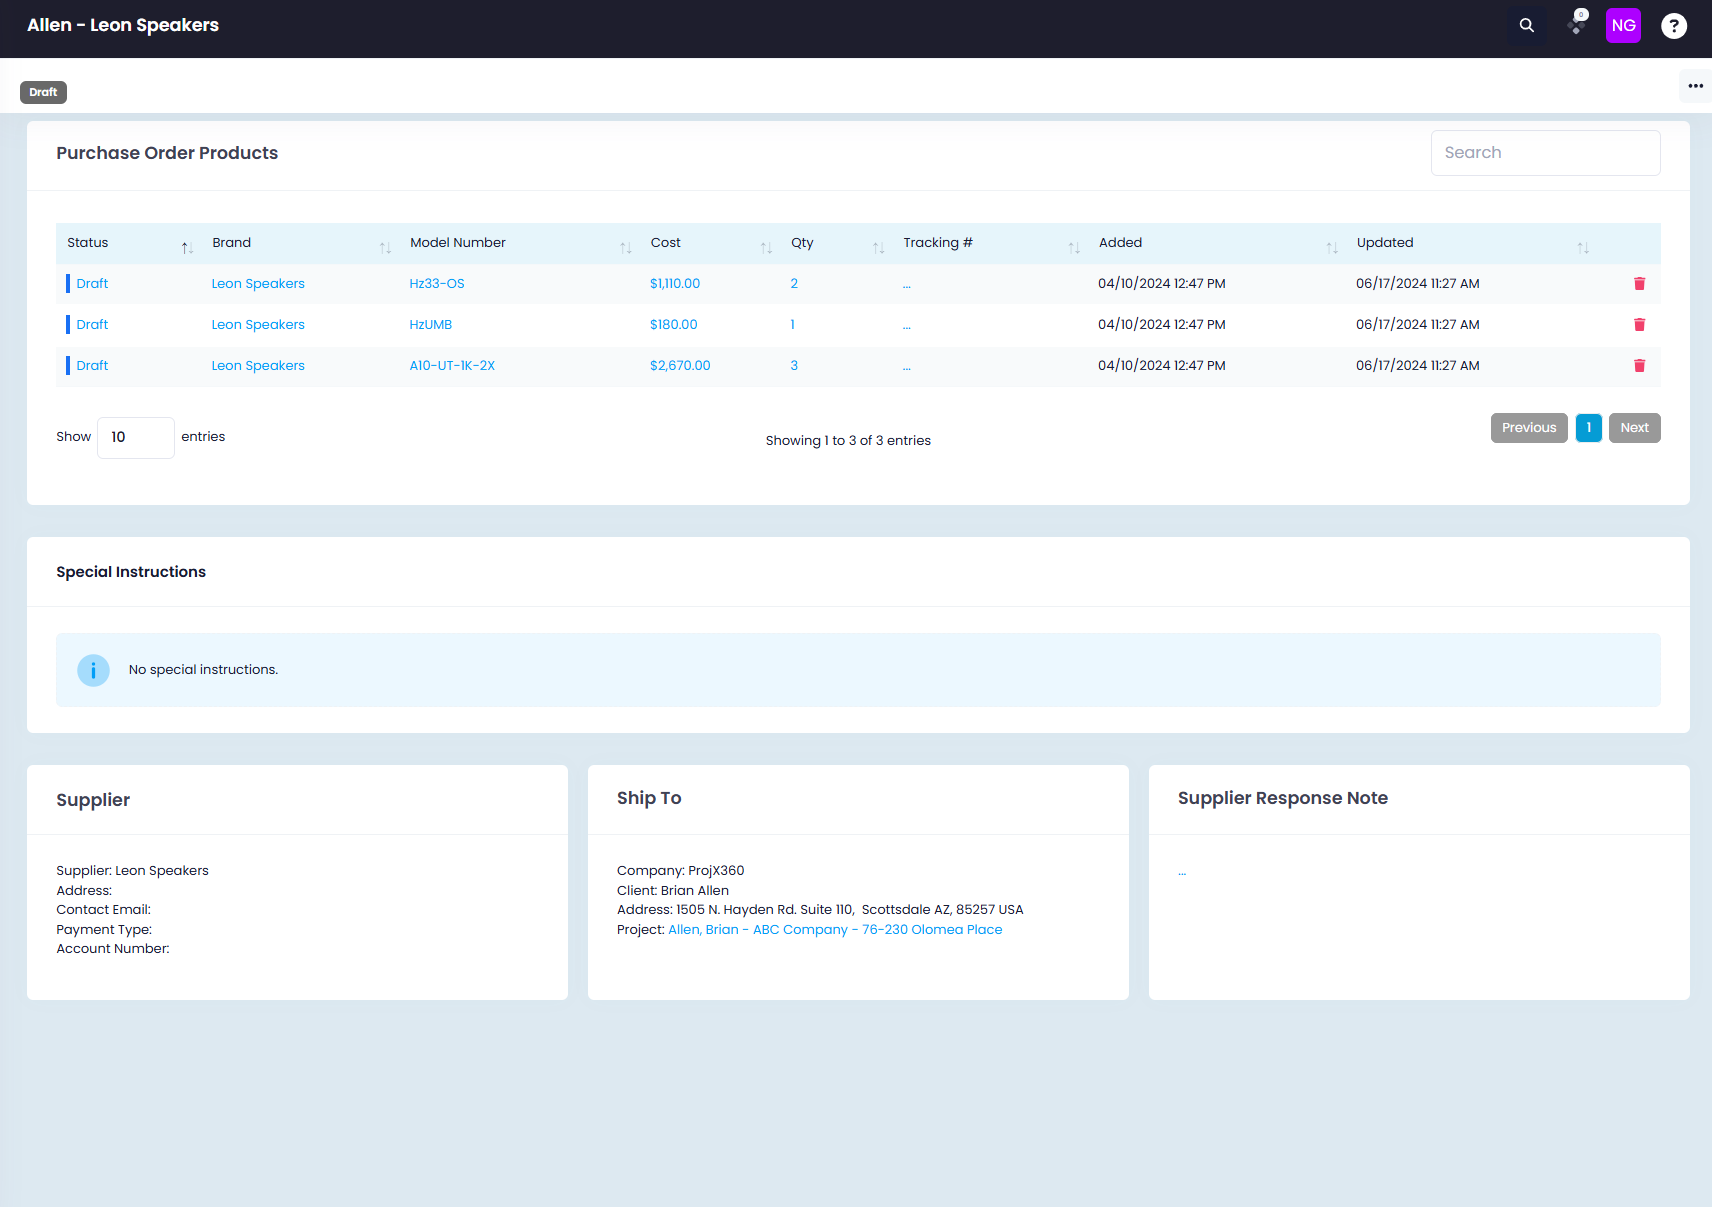1712x1207 pixels.
Task: Click Draft status of A10-UT-1K-2X row
Action: pos(92,366)
